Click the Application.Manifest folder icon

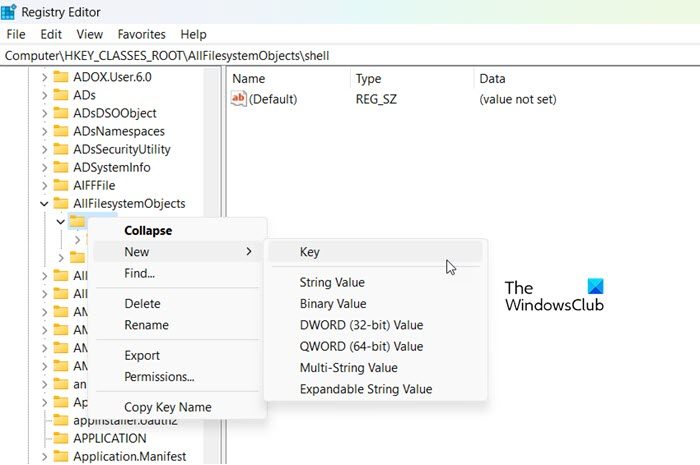click(61, 456)
